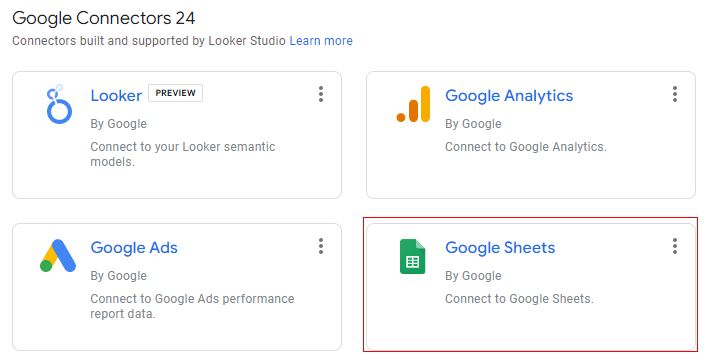Click 'By Google' text in the Looker card
This screenshot has height=363, width=708.
tap(118, 124)
